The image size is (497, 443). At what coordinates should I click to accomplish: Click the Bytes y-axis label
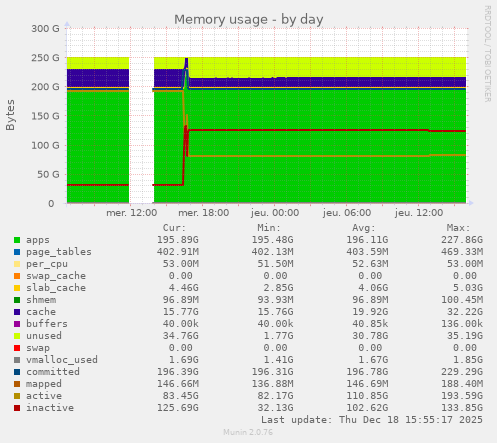[x=10, y=115]
